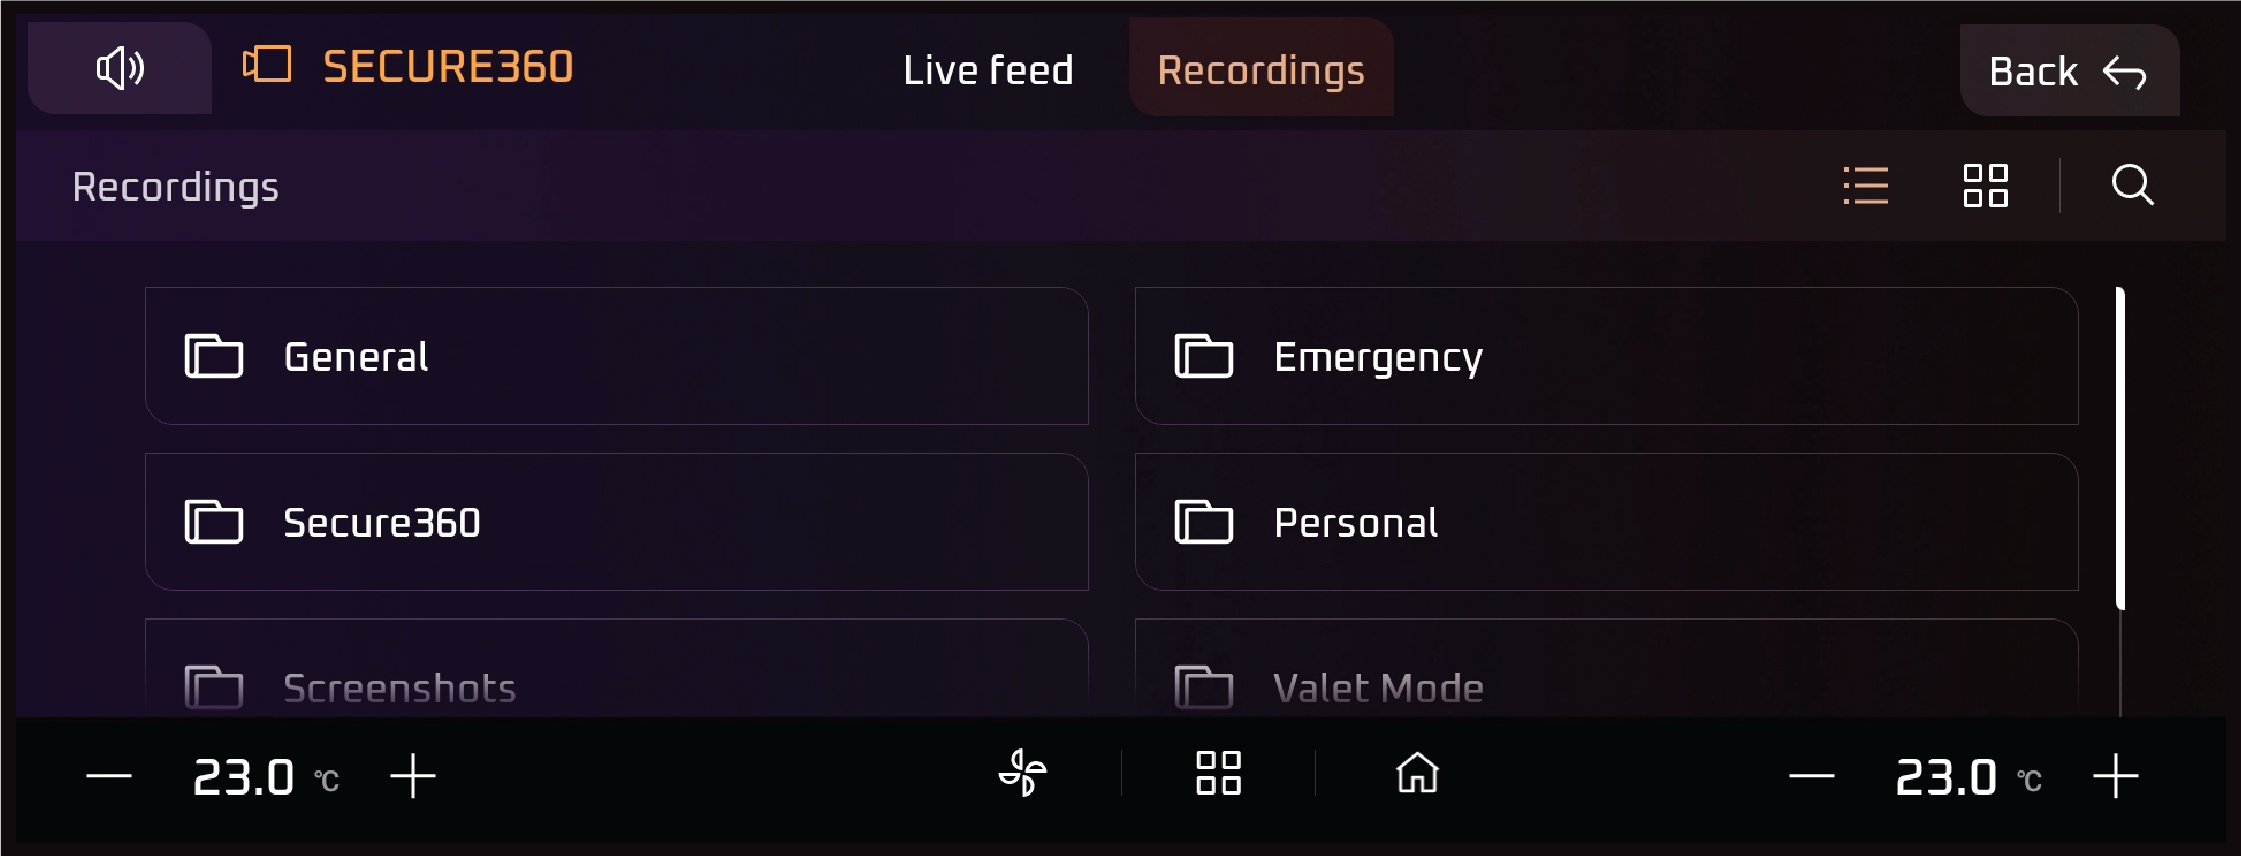Switch to the Live feed tab
This screenshot has height=856, width=2241.
988,70
